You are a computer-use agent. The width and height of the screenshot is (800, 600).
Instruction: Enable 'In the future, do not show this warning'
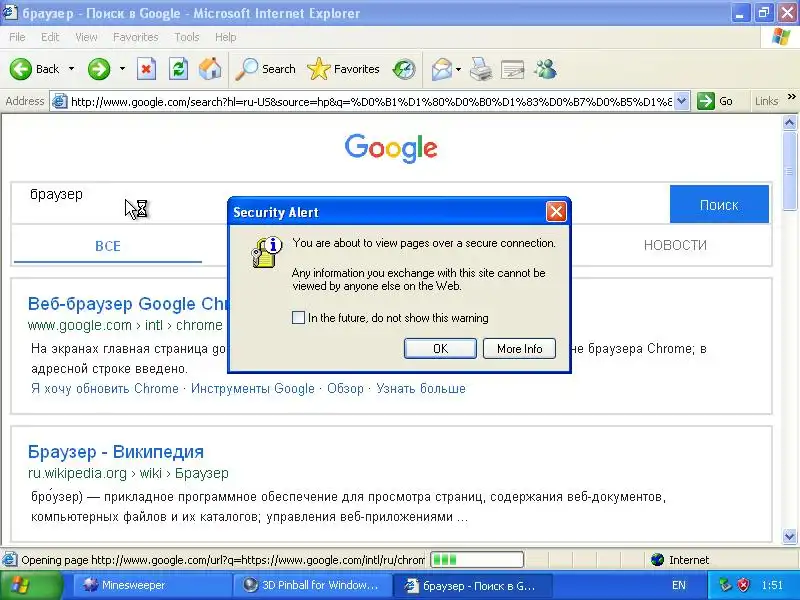click(x=298, y=317)
